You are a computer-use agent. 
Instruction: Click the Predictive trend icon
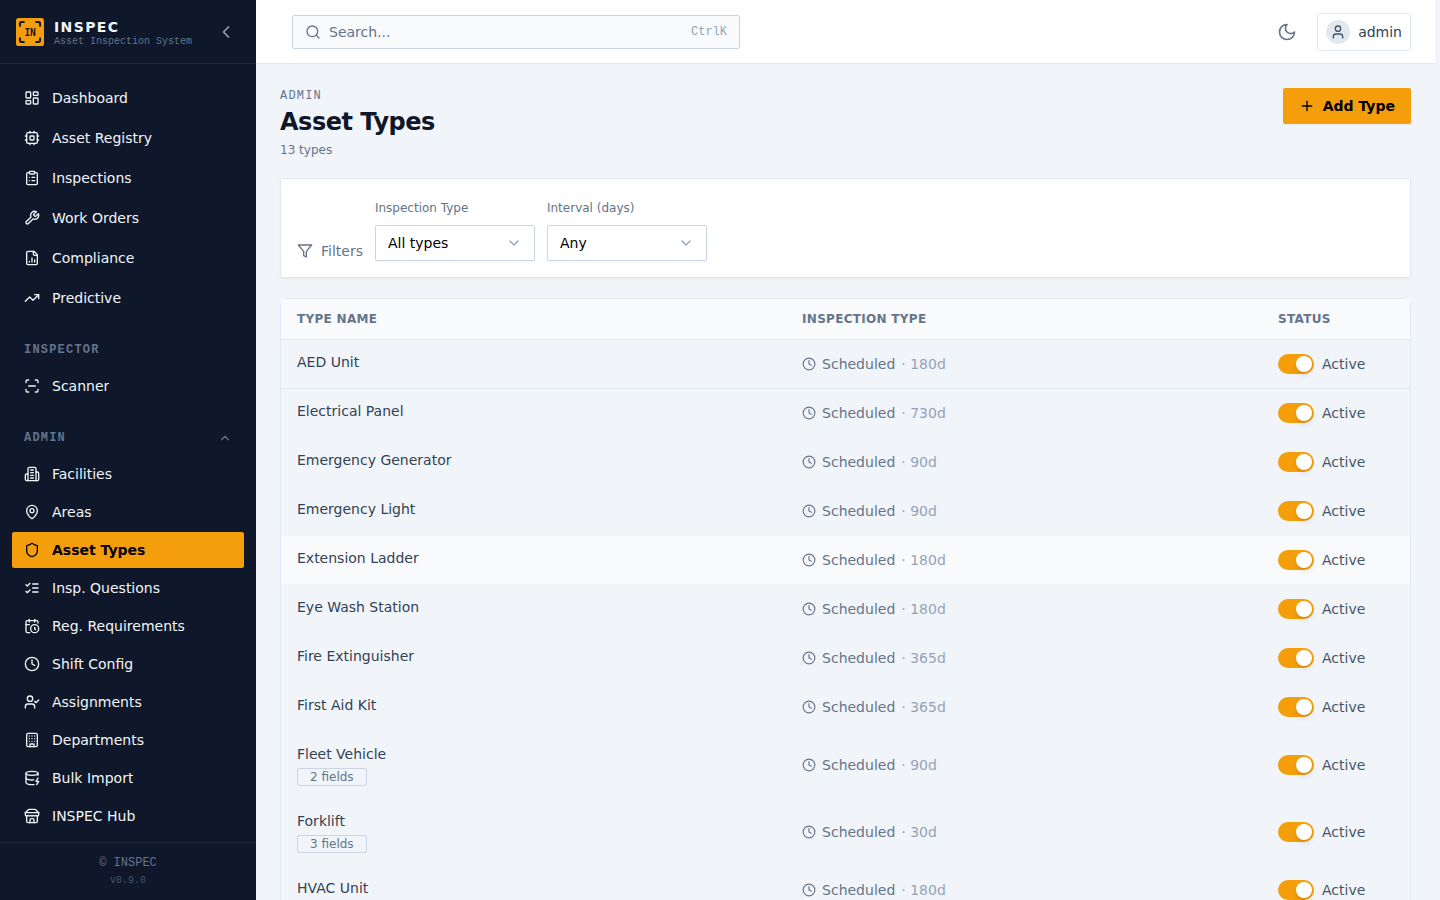(32, 298)
